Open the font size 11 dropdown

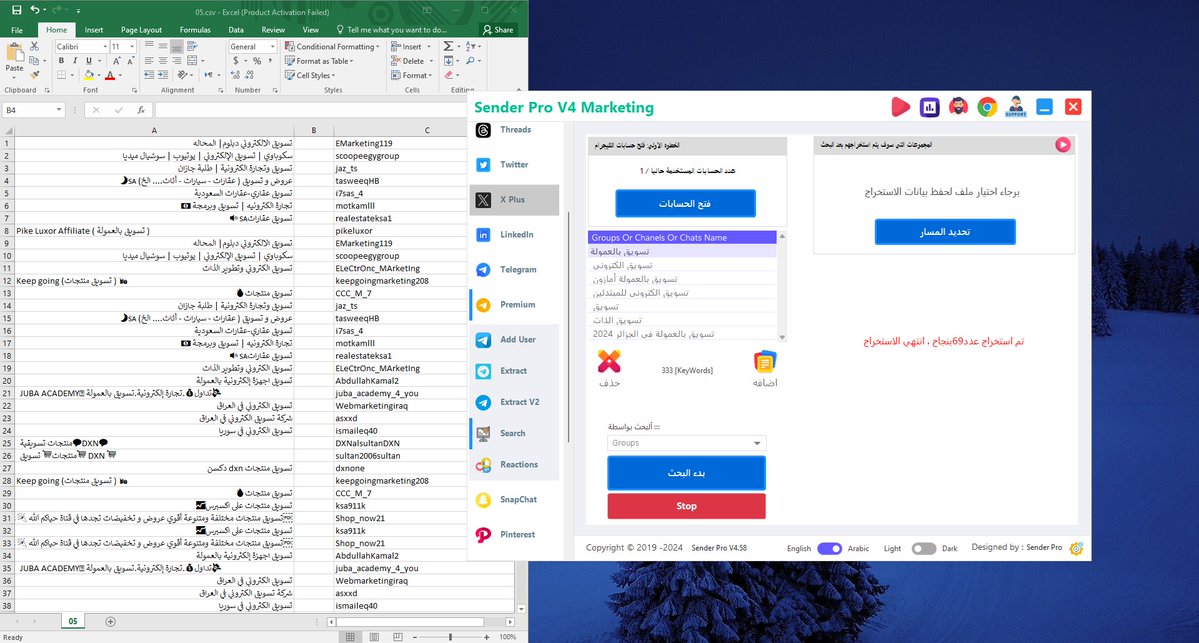coord(132,47)
